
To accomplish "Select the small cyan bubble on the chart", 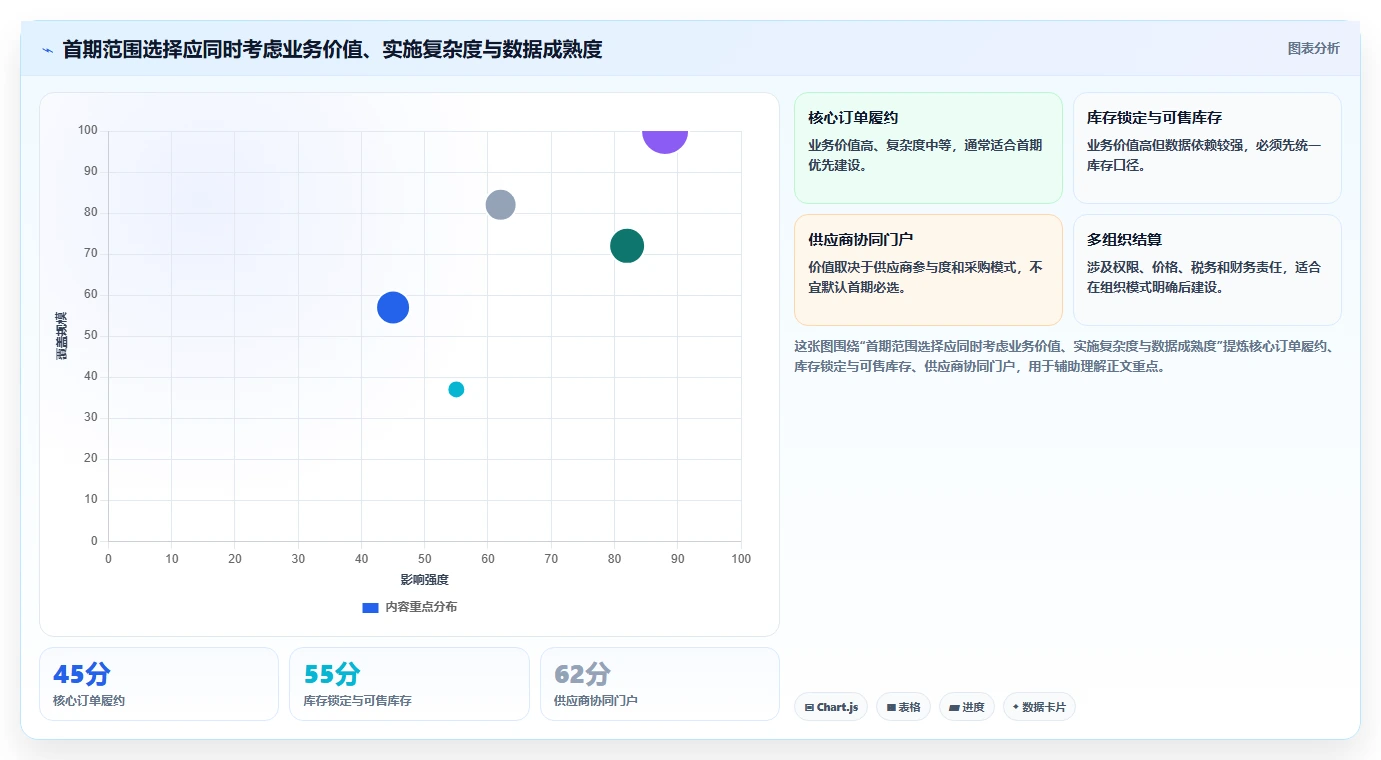I will pyautogui.click(x=456, y=389).
